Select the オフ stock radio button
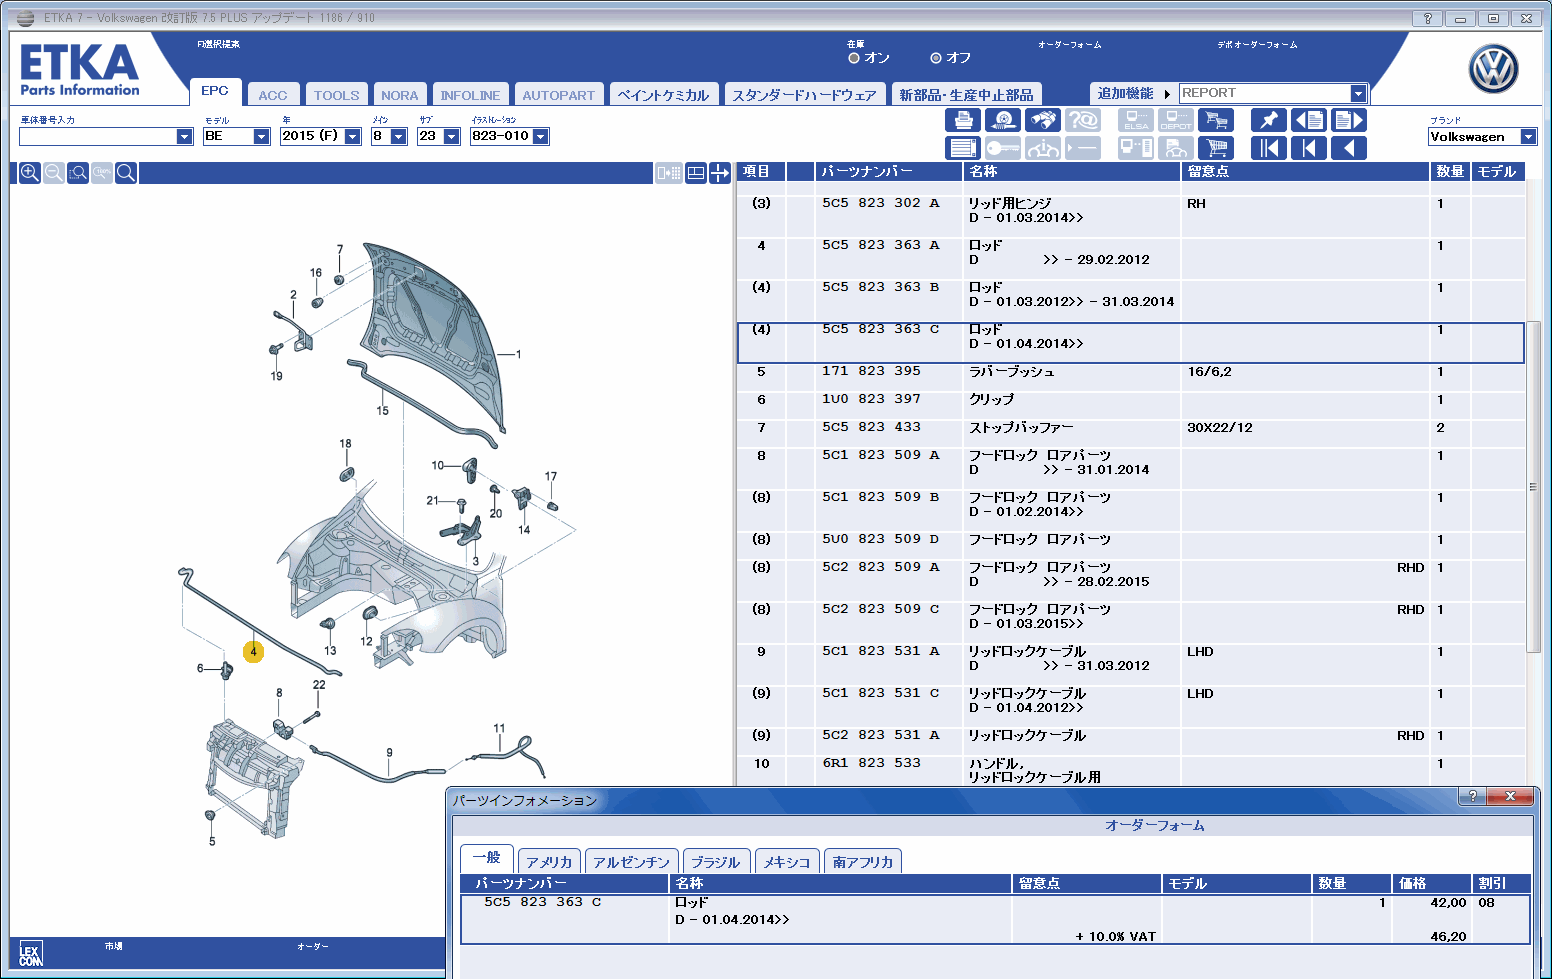The height and width of the screenshot is (979, 1552). point(936,58)
